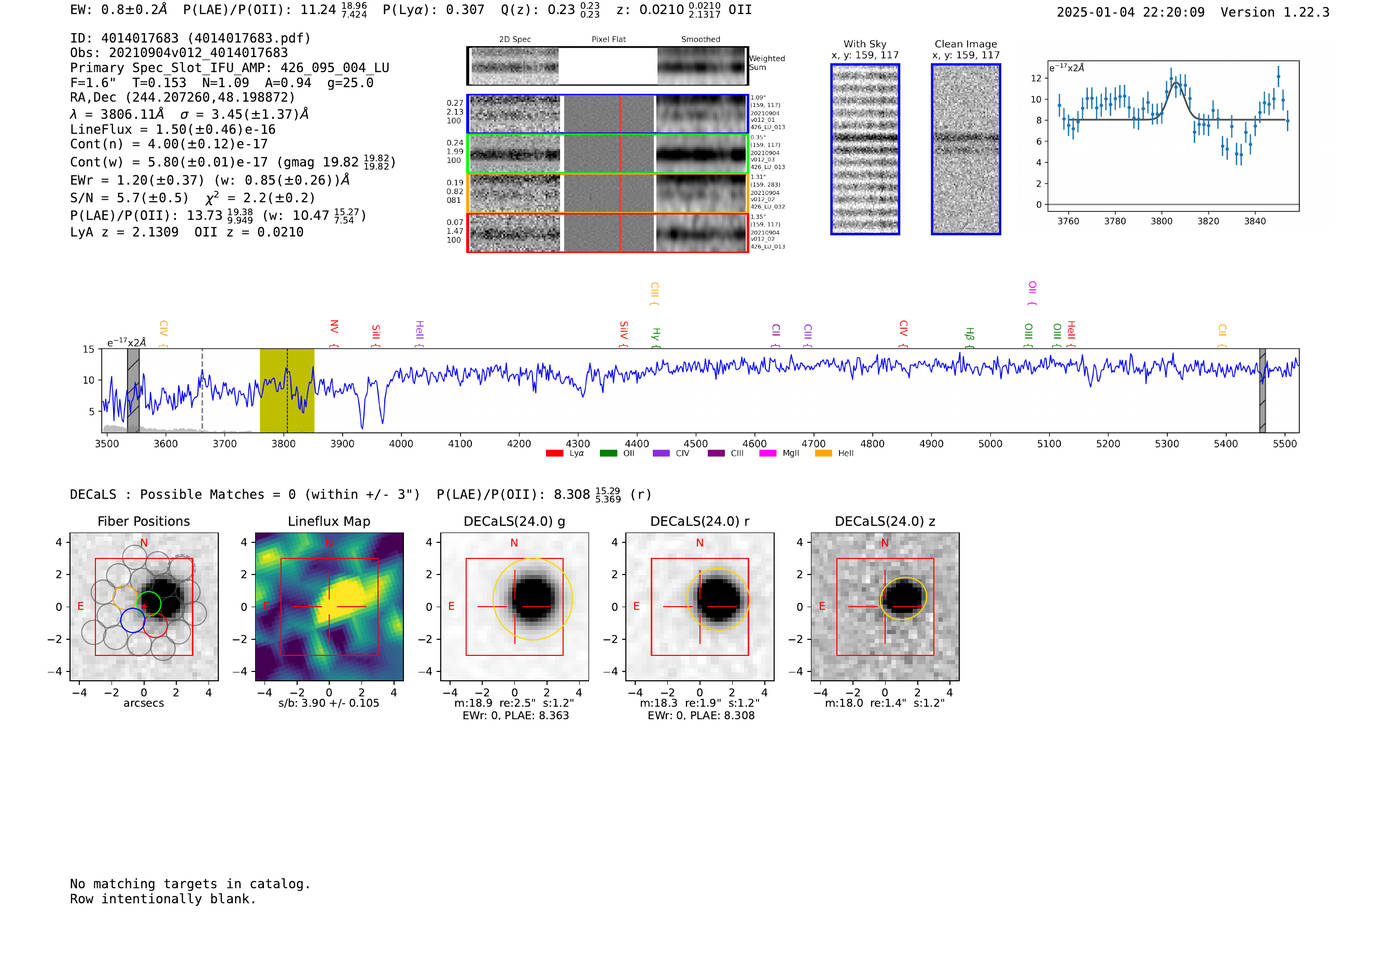The image size is (1400, 953).
Task: Click the orange CII line label
Action: tap(1222, 334)
